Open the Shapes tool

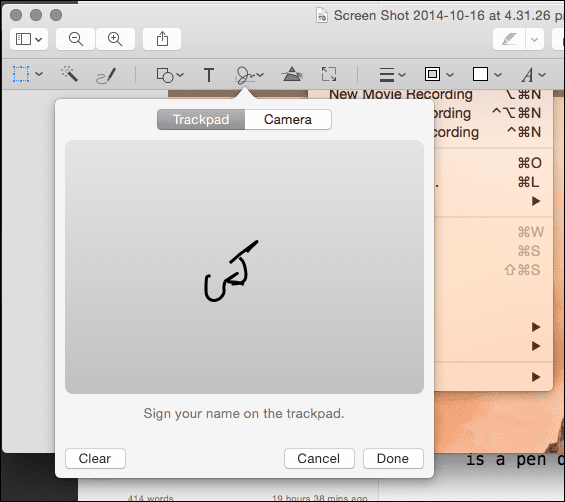[x=165, y=75]
